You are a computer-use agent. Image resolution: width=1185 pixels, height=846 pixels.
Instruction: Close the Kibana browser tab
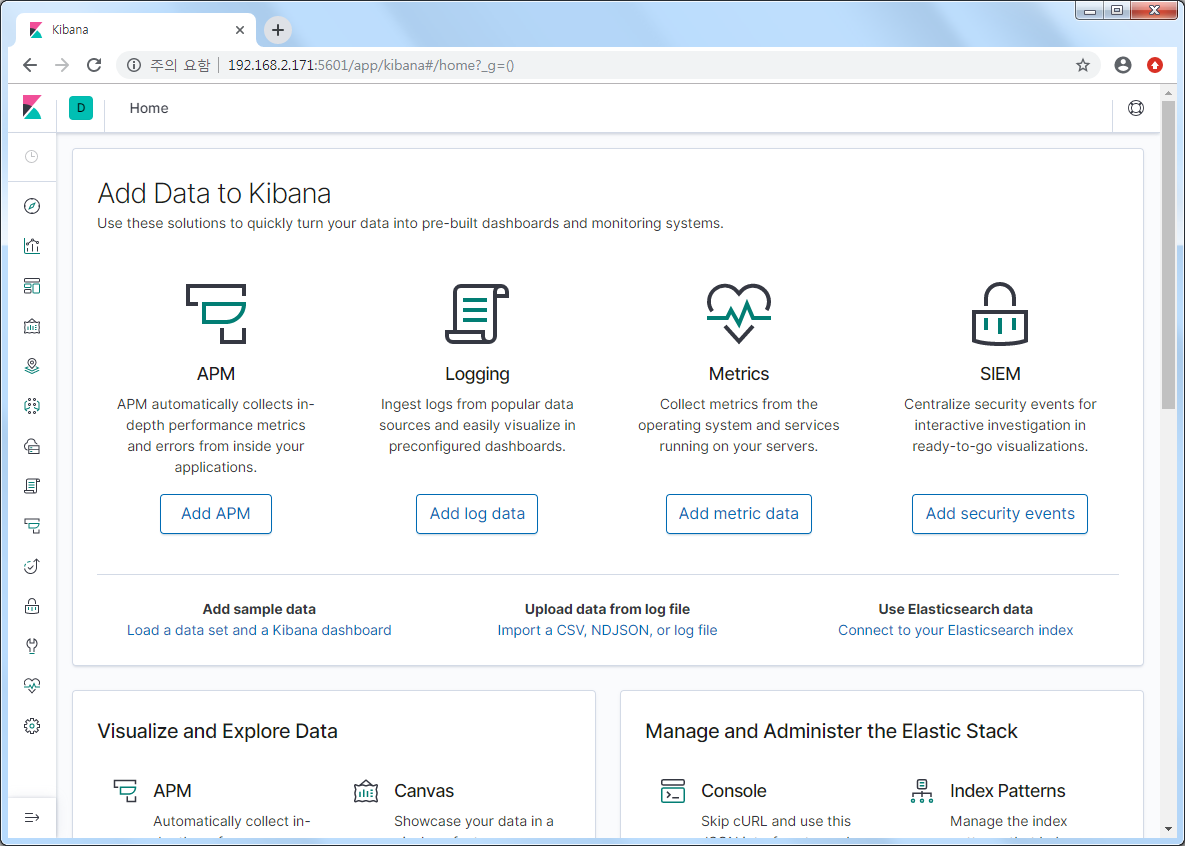(x=240, y=30)
